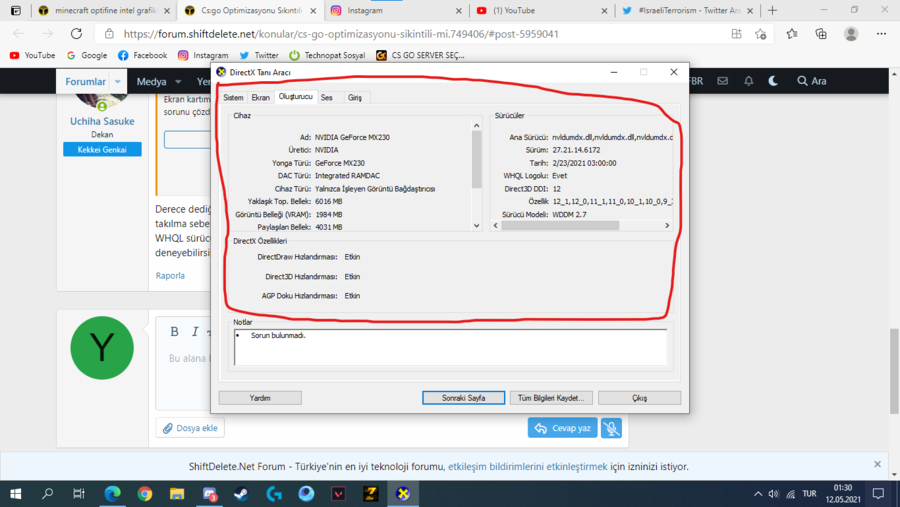Click the Cevap yaz button

click(562, 428)
